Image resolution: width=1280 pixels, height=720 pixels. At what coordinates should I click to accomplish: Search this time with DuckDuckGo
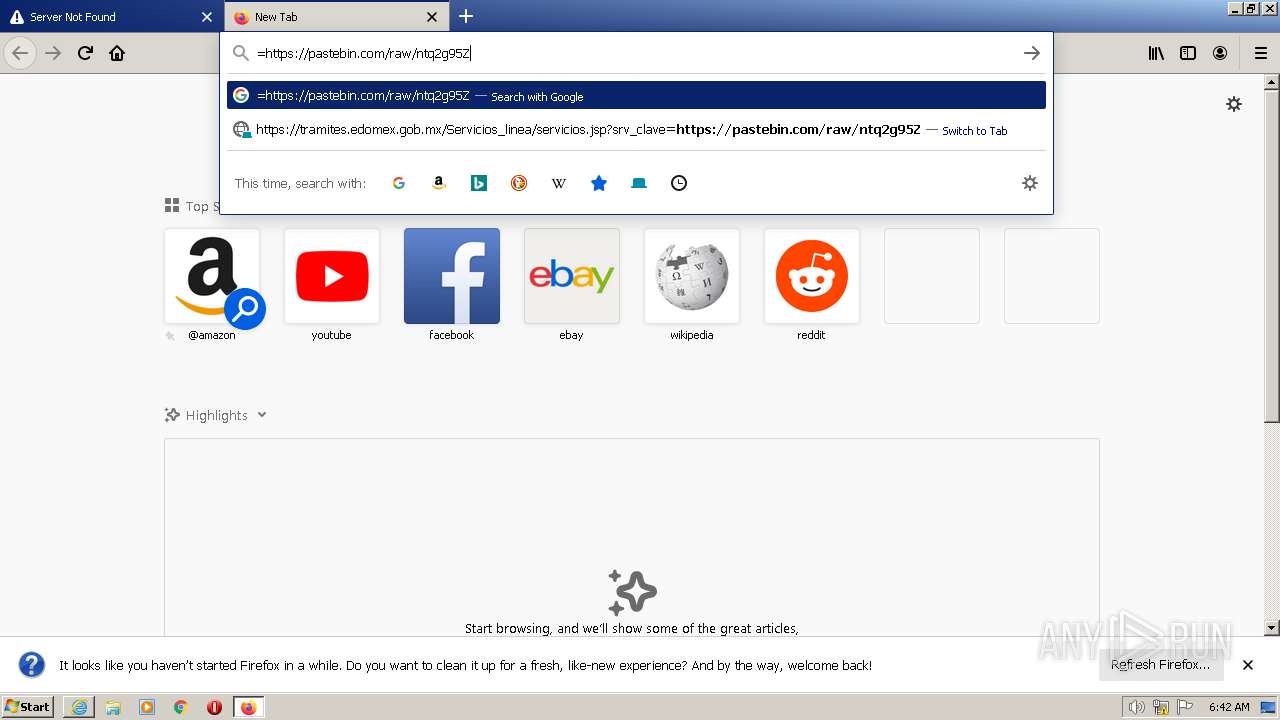pyautogui.click(x=519, y=183)
